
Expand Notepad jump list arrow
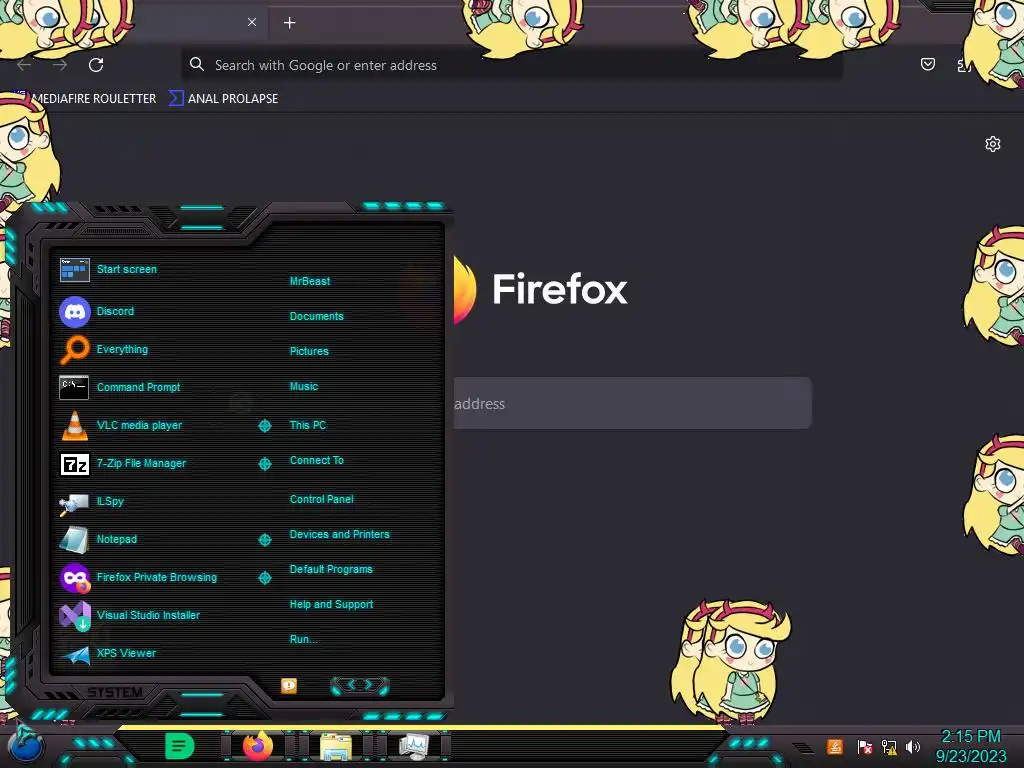264,539
